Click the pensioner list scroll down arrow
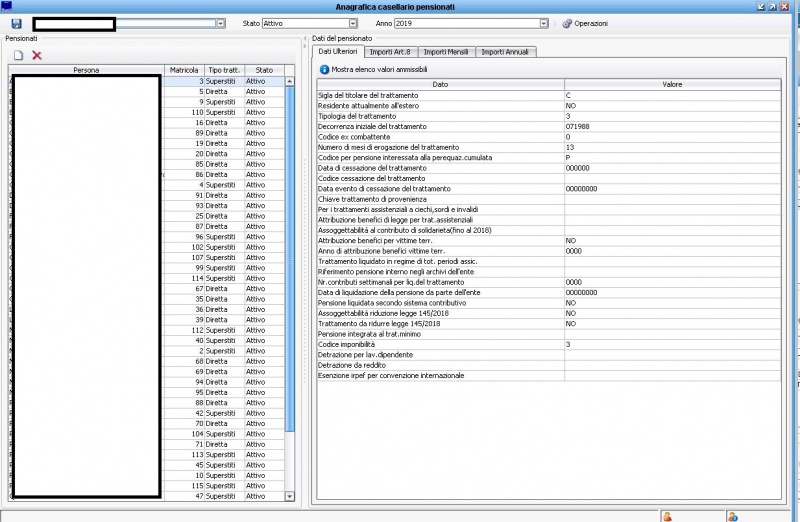The height and width of the screenshot is (522, 800). point(290,496)
